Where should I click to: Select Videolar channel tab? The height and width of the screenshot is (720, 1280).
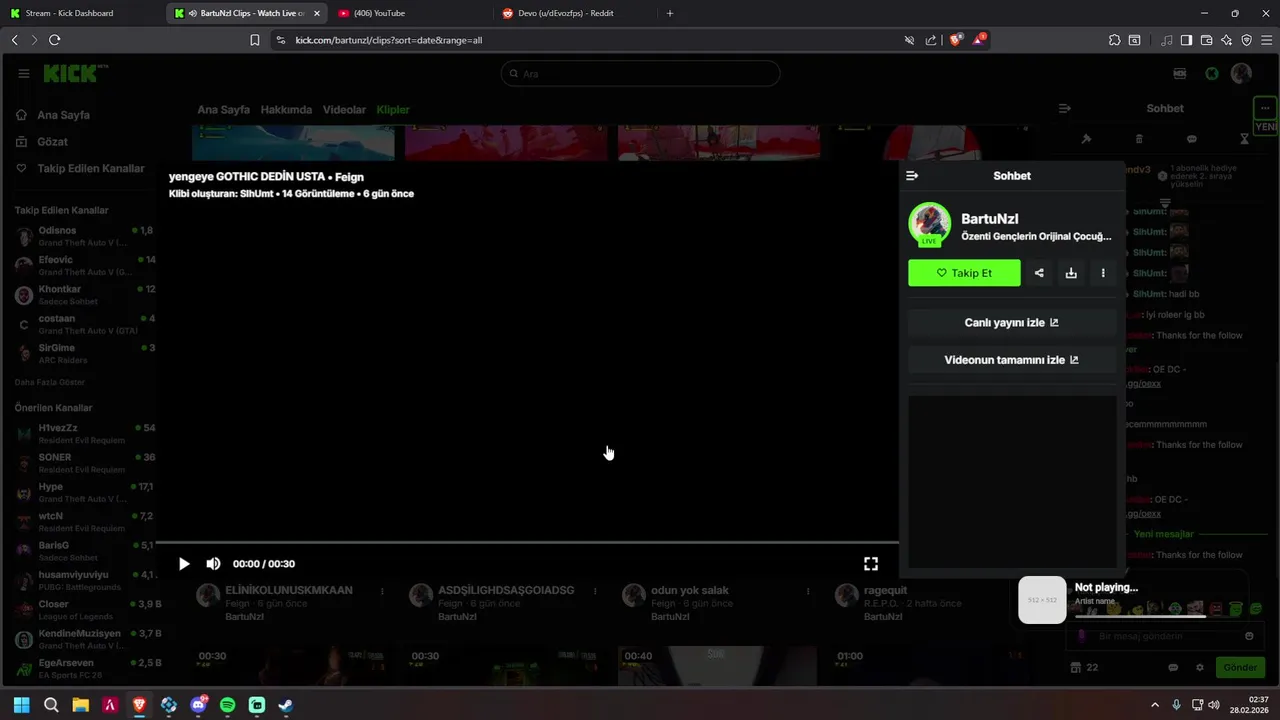pos(344,110)
